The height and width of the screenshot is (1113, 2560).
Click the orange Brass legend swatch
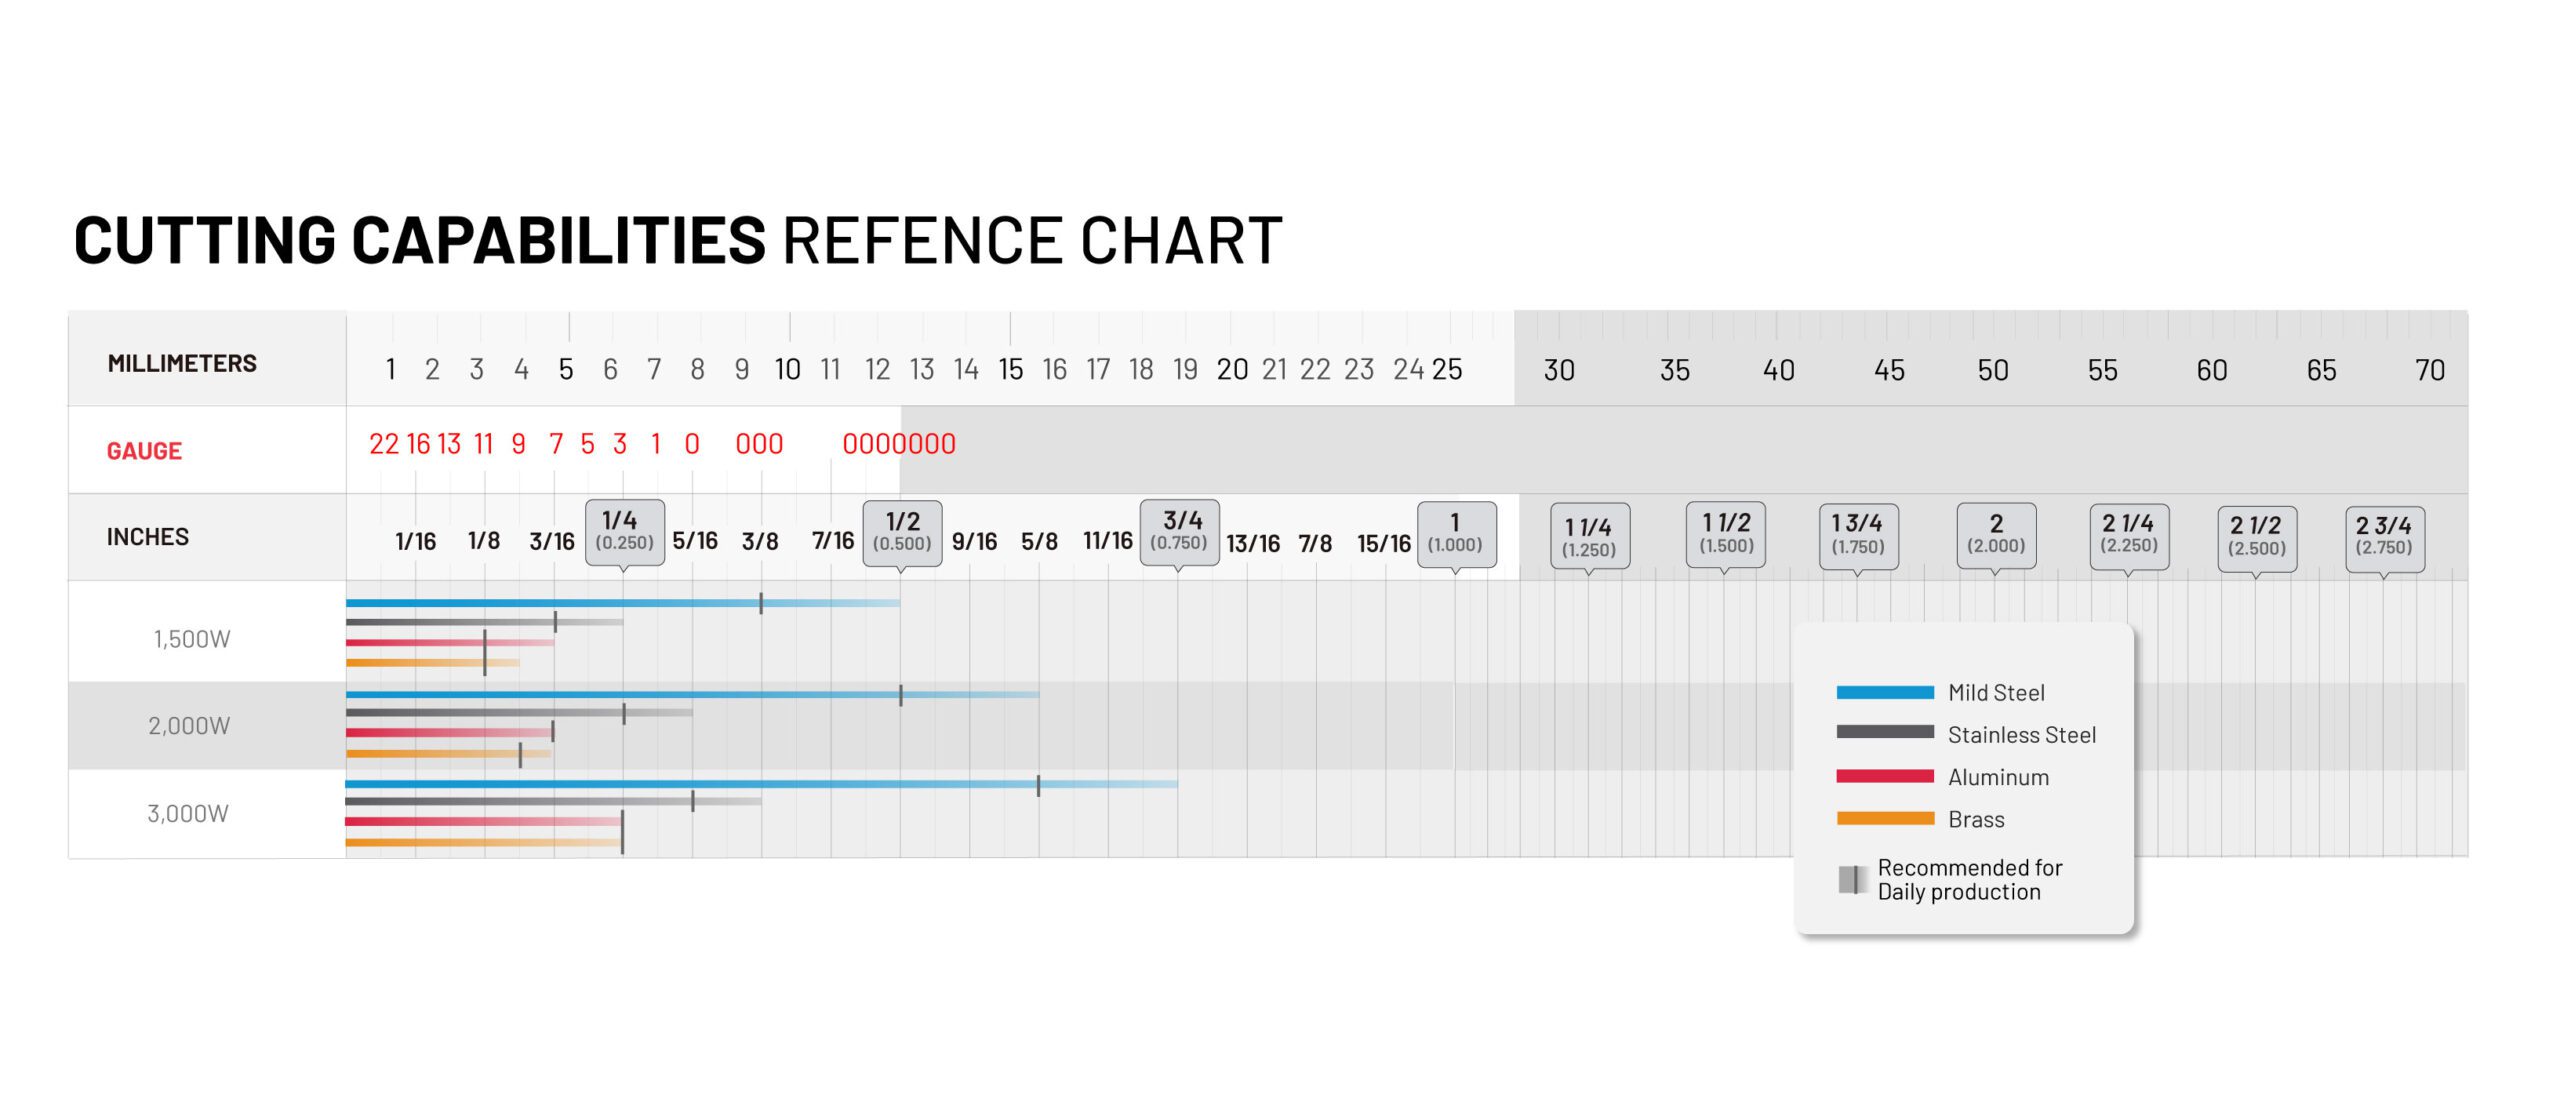(1885, 818)
